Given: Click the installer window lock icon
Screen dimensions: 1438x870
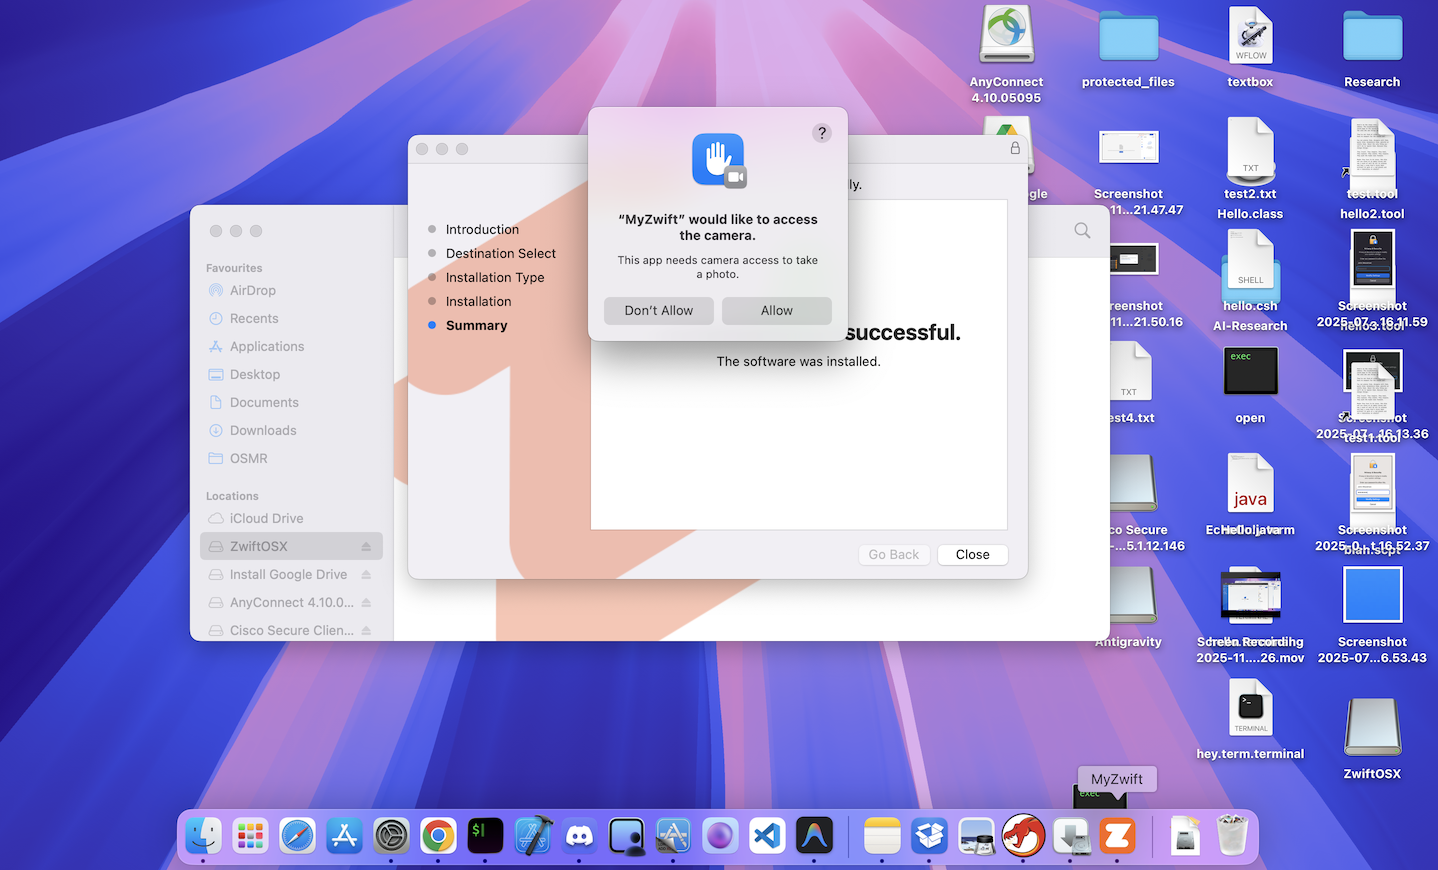Looking at the screenshot, I should [1015, 148].
